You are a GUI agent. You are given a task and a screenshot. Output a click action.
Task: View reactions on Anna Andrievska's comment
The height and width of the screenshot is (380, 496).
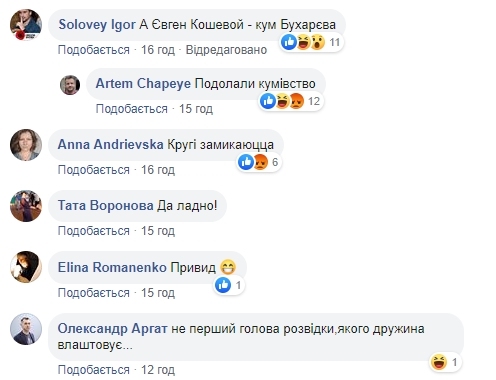[259, 162]
